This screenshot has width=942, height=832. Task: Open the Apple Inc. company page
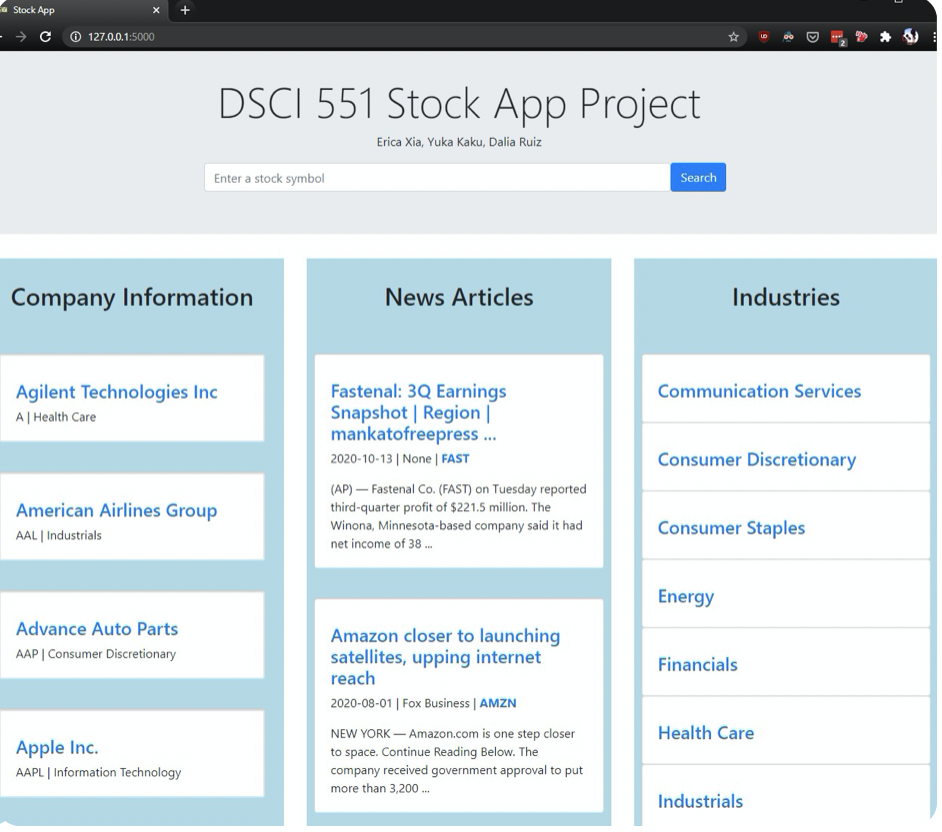click(57, 747)
